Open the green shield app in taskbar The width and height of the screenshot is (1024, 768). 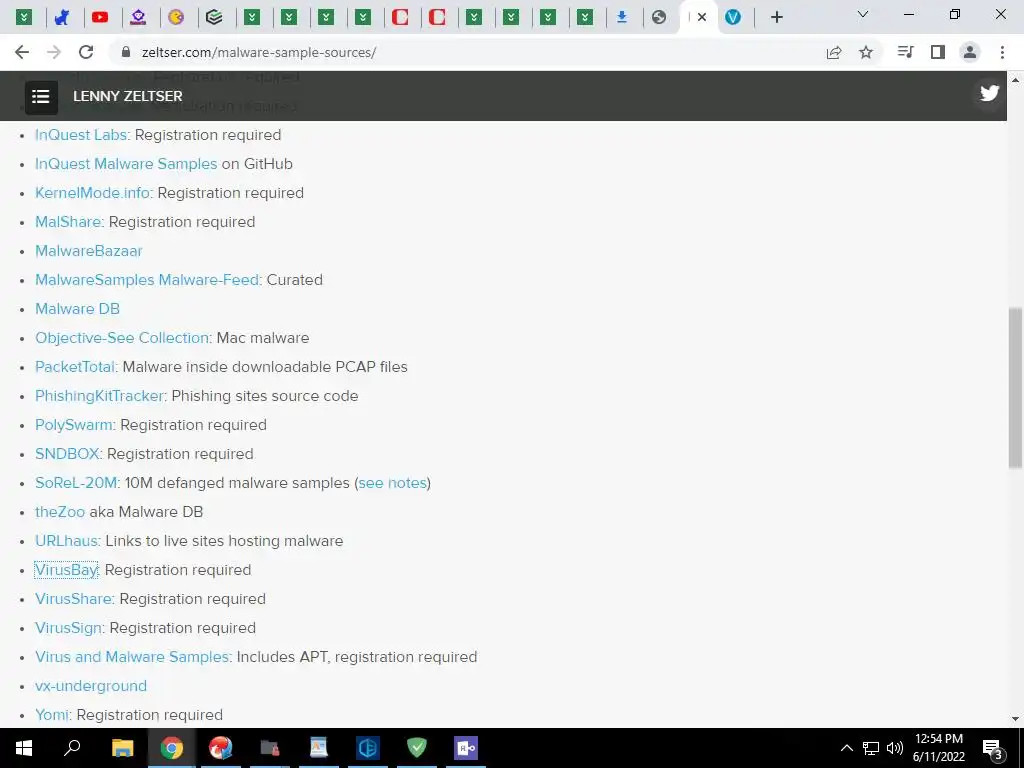tap(417, 748)
